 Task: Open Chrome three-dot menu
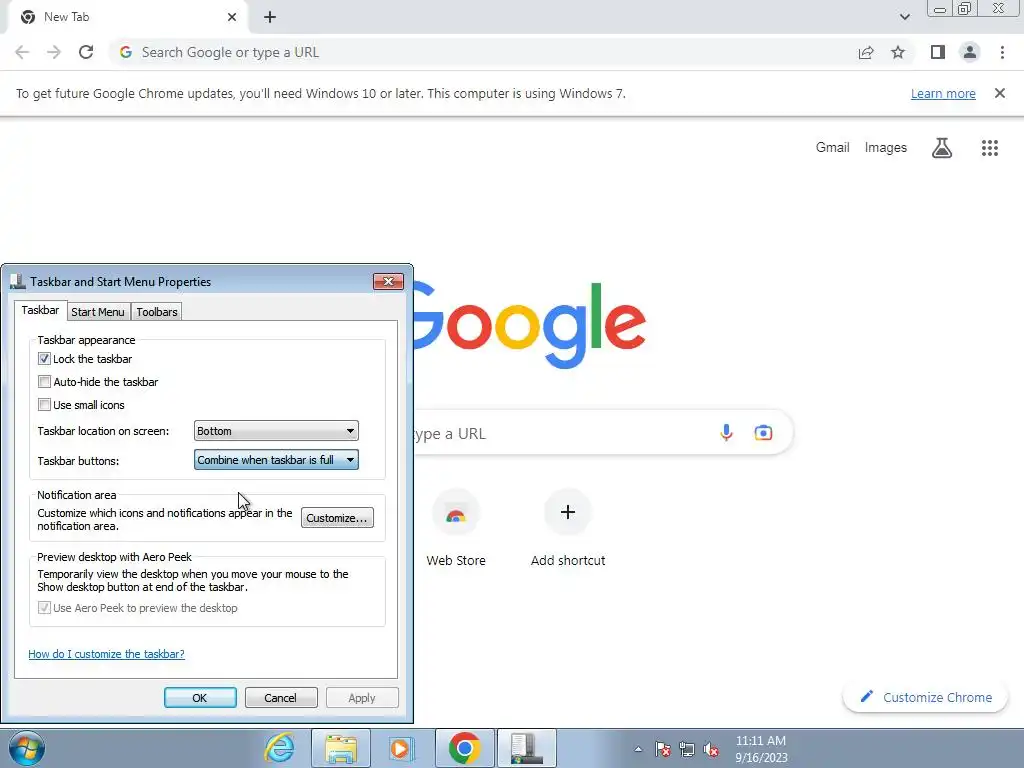(x=1002, y=52)
